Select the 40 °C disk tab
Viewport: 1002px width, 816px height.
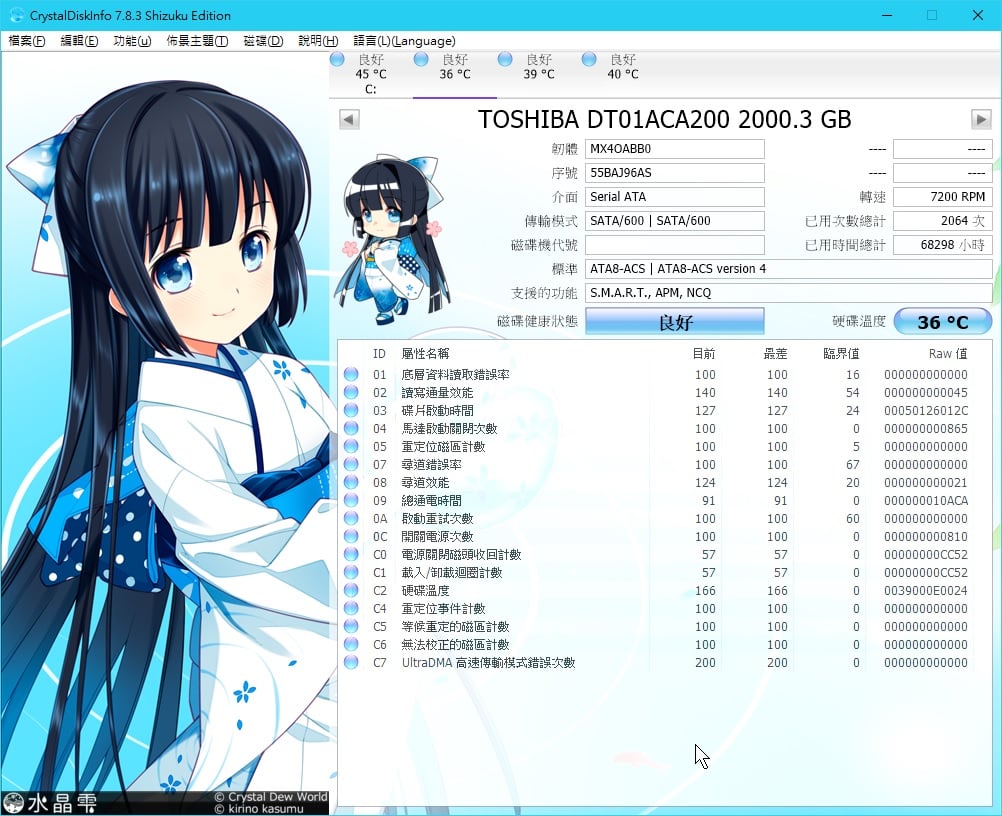click(x=623, y=74)
